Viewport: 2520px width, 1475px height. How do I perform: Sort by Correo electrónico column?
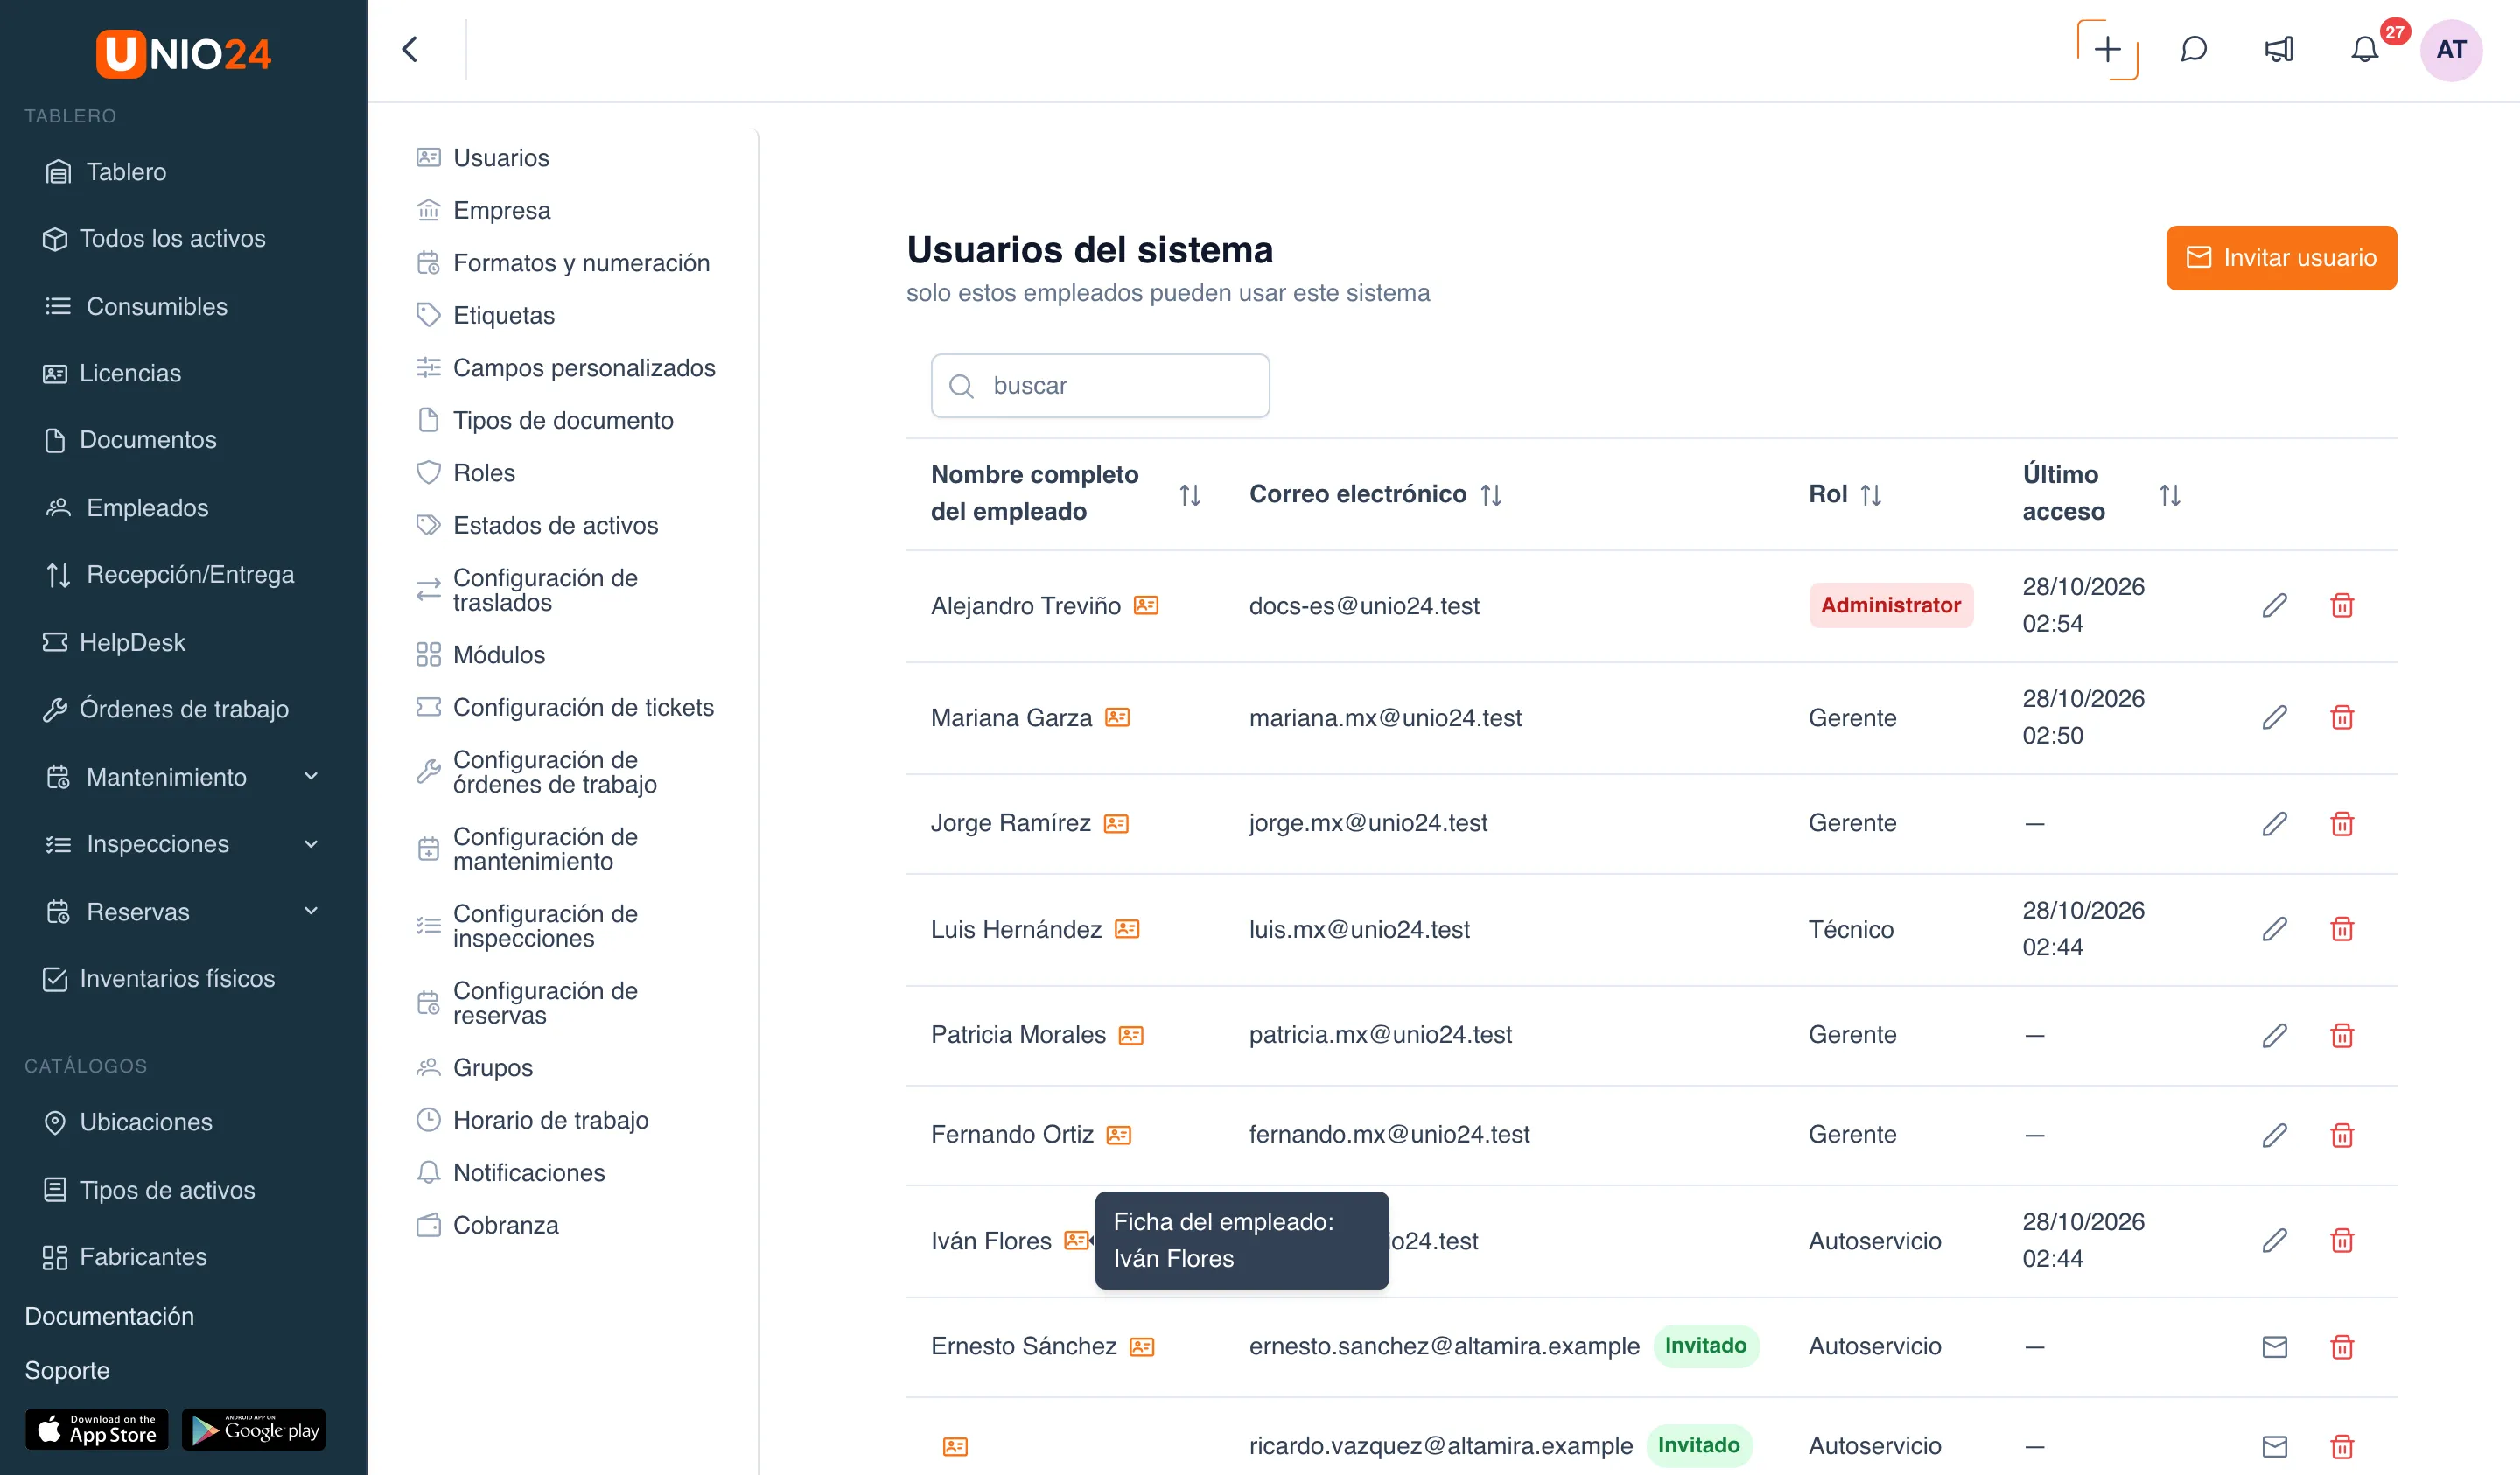tap(1491, 495)
